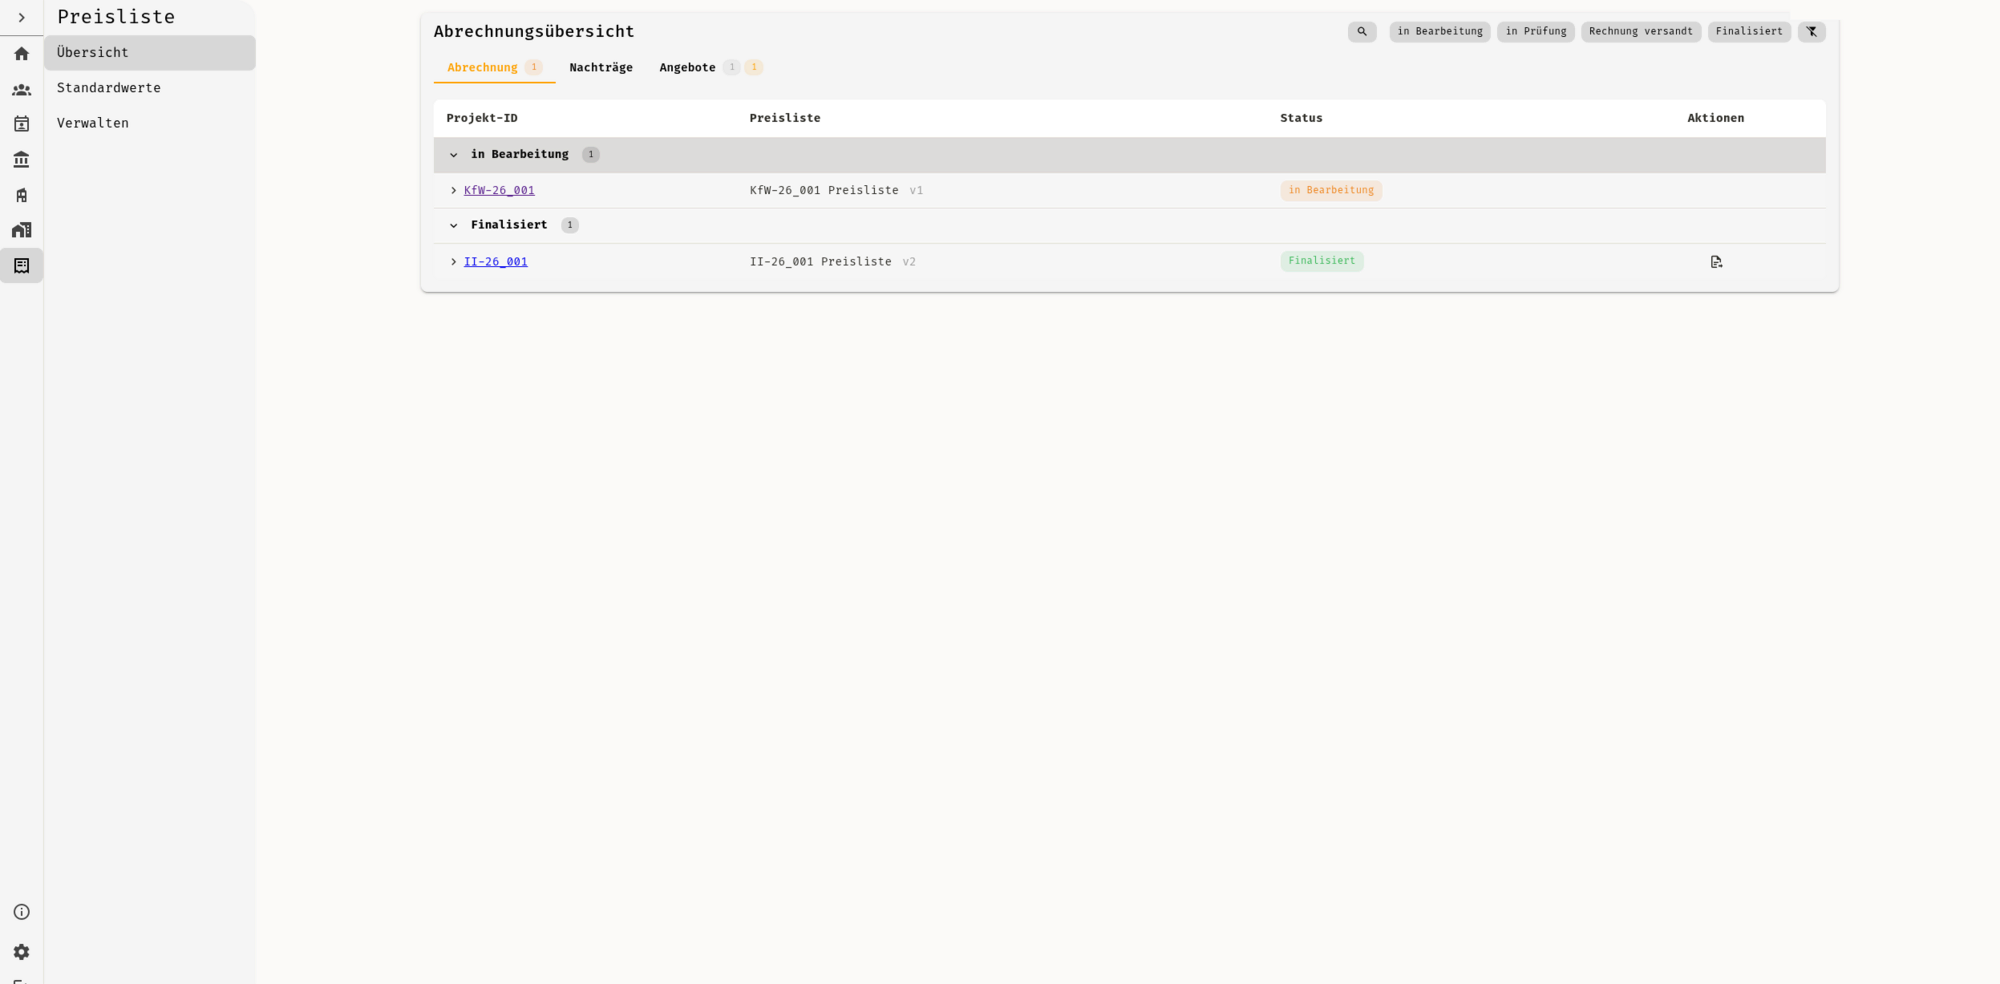Open the info circle icon

pyautogui.click(x=21, y=912)
